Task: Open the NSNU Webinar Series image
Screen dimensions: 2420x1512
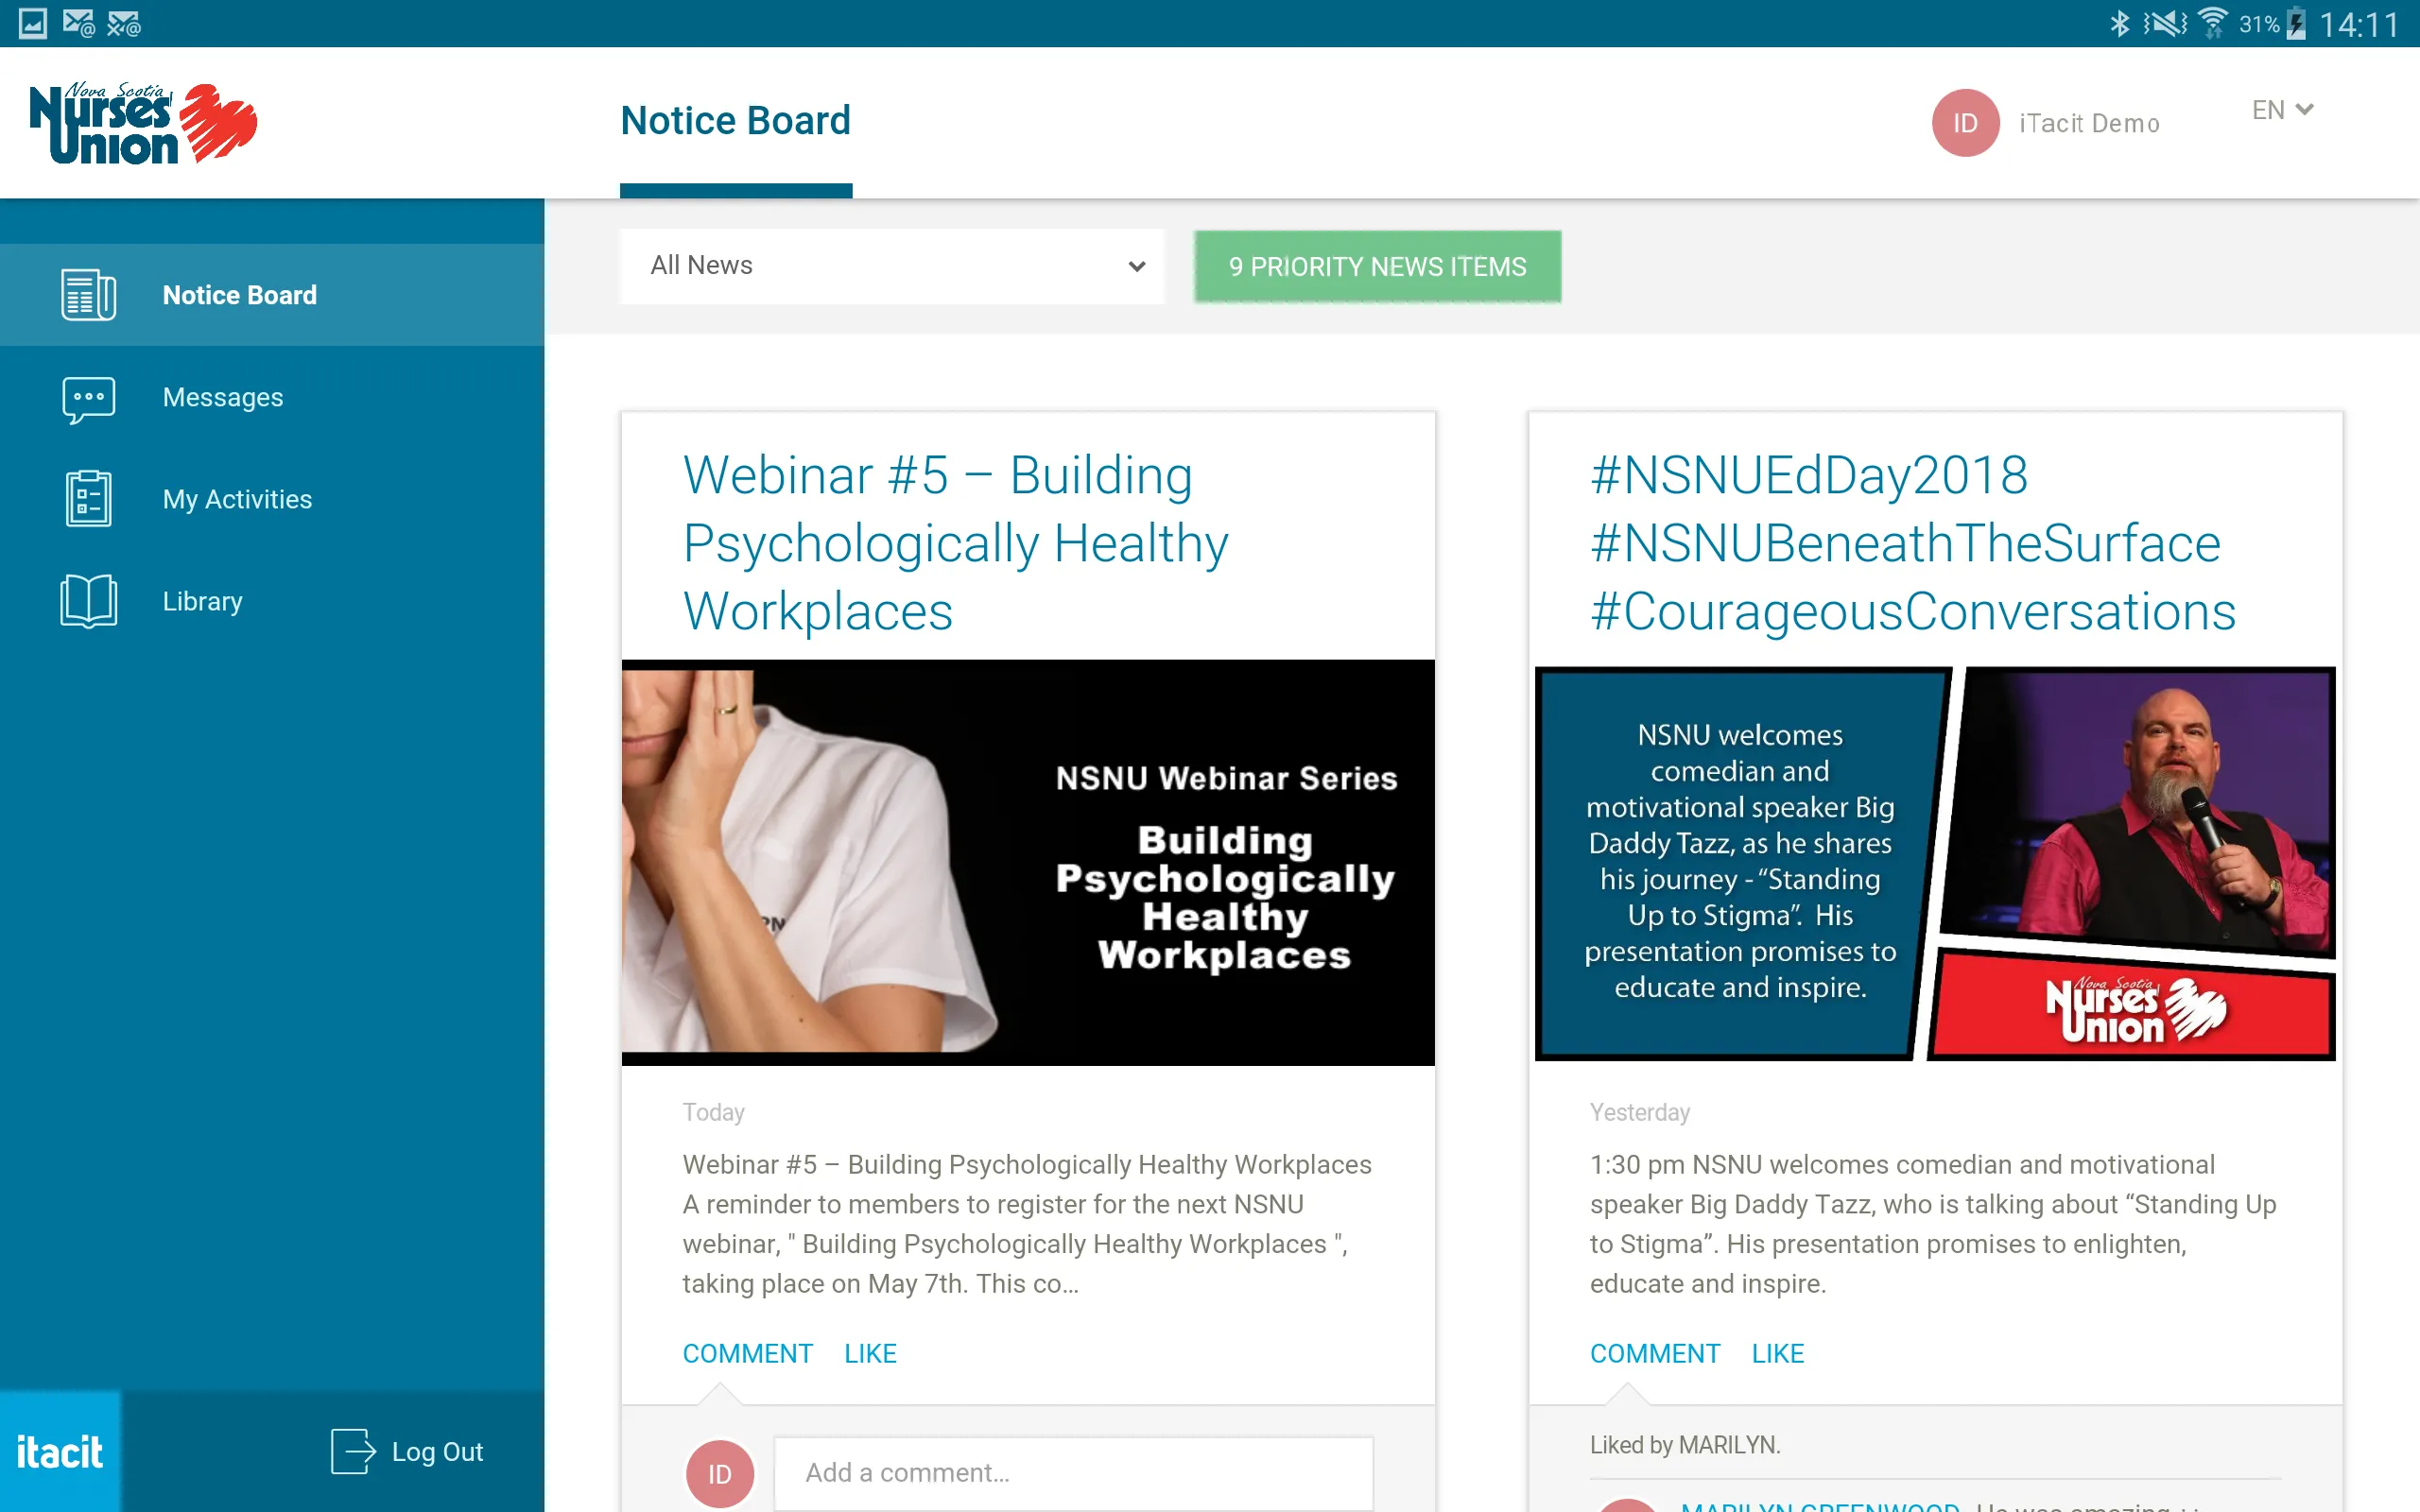Action: click(1028, 862)
